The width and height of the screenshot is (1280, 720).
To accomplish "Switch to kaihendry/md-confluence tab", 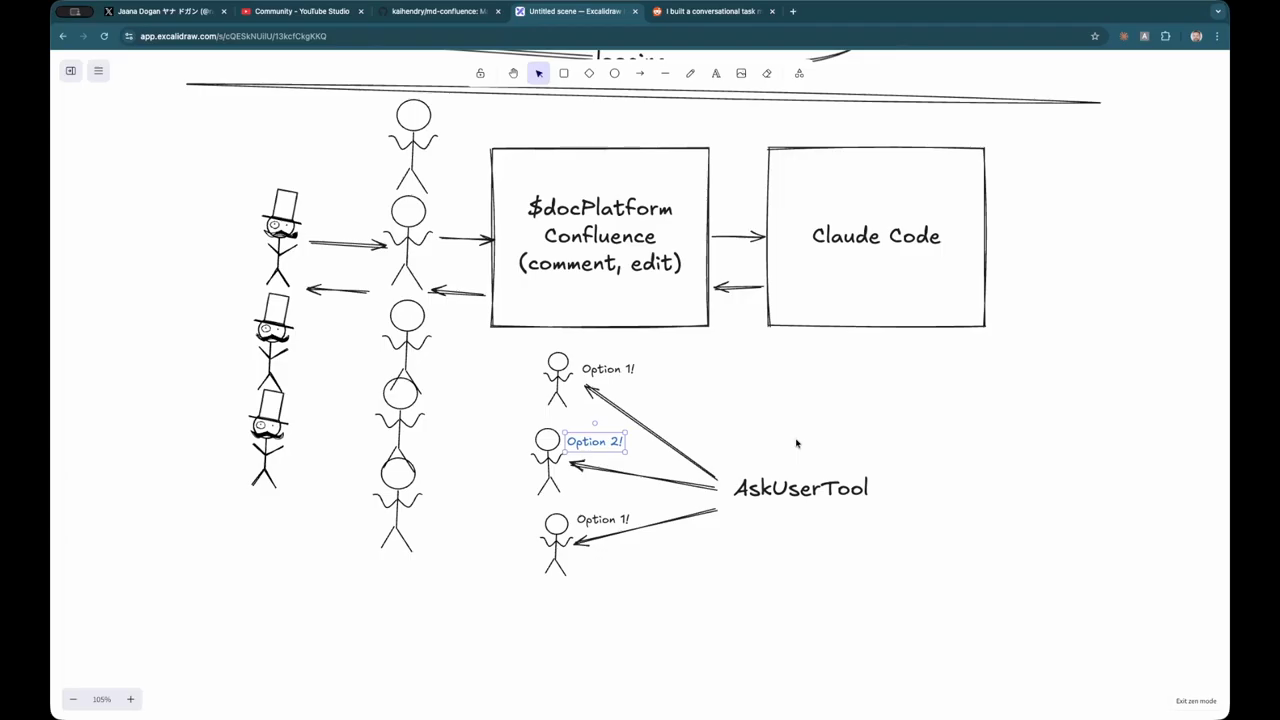I will [438, 12].
